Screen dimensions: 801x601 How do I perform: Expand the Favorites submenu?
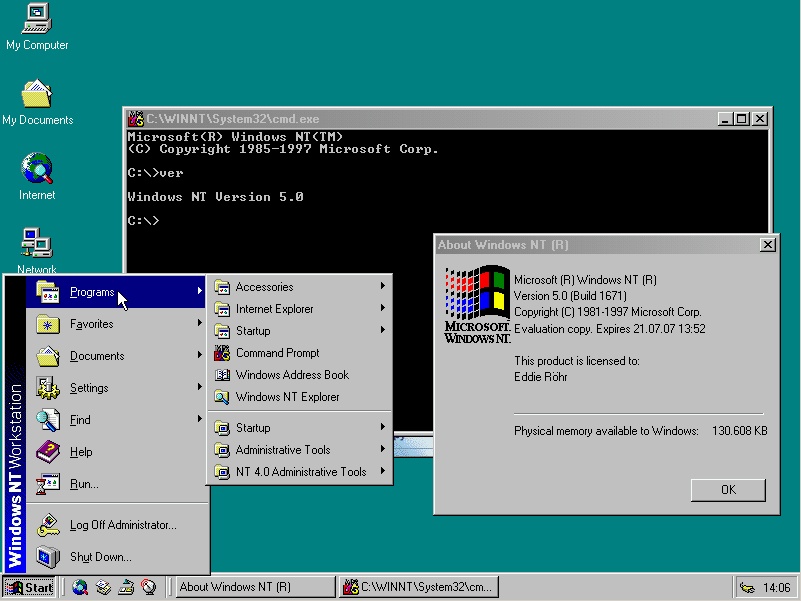coord(91,324)
